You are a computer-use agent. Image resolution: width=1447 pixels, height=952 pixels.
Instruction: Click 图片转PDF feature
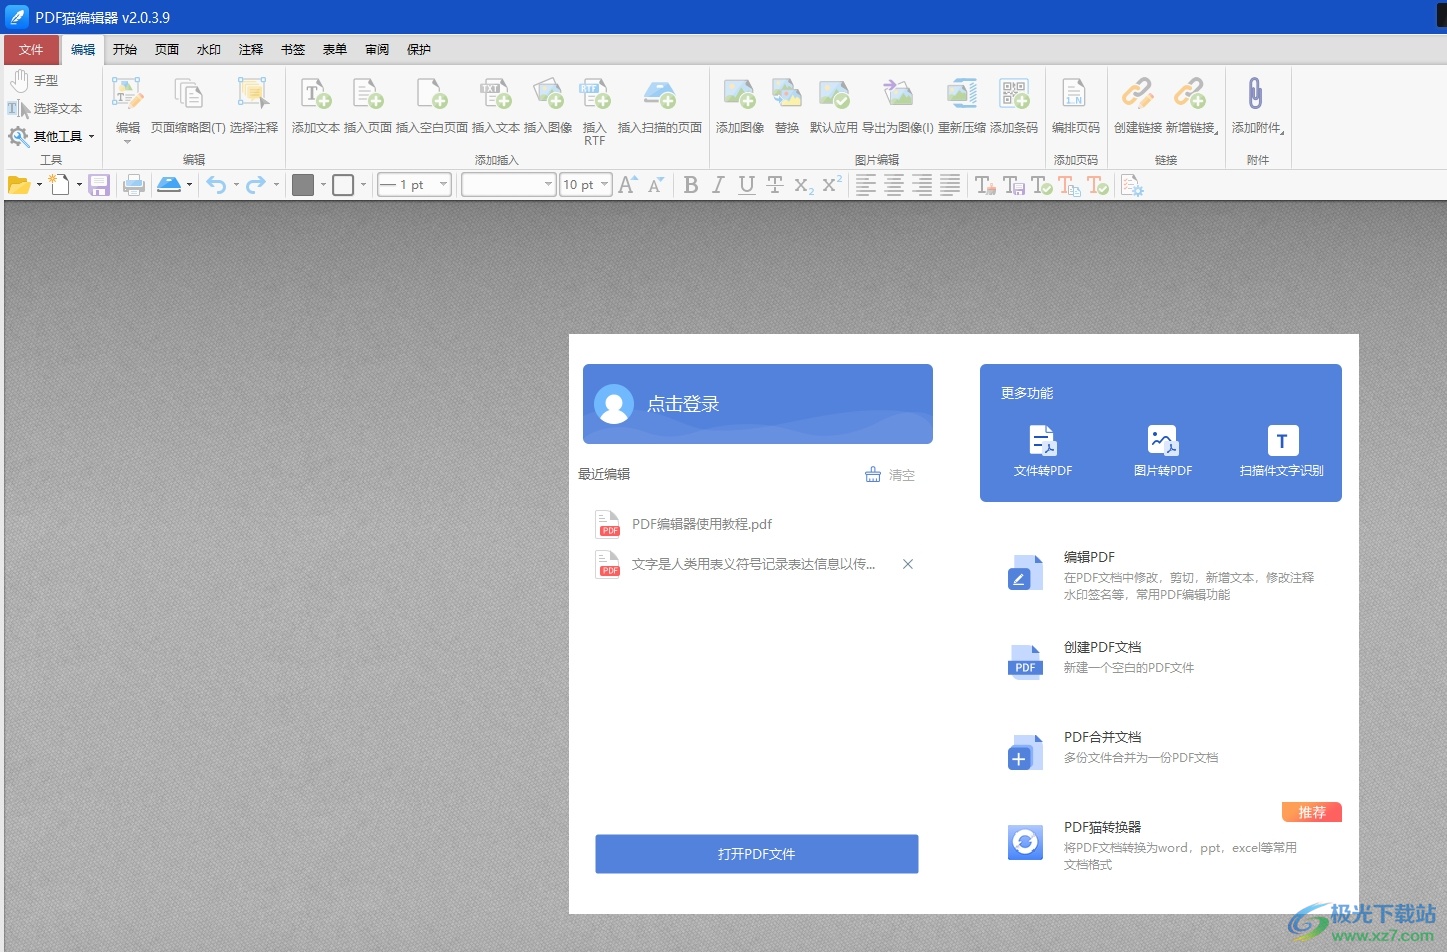coord(1162,451)
